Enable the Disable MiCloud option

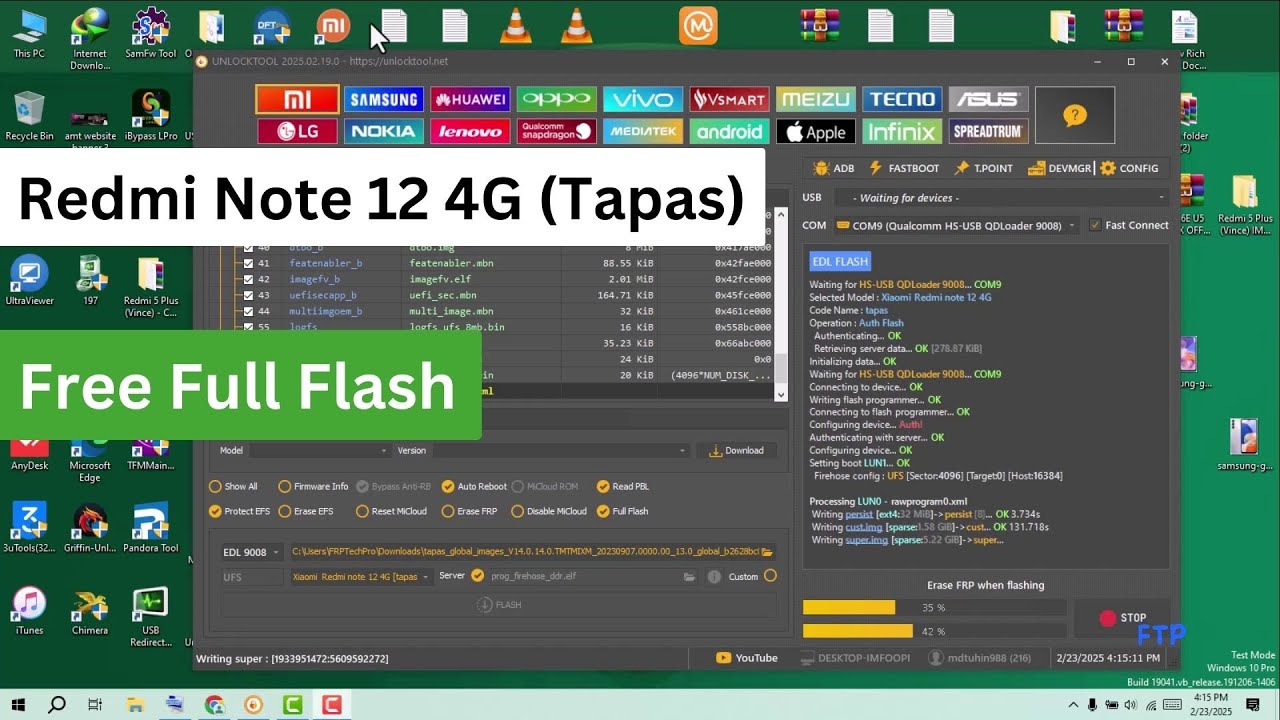point(549,511)
